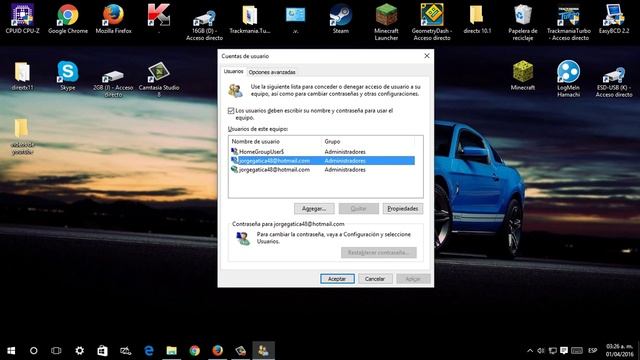The width and height of the screenshot is (640, 360).
Task: Click the Firefox icon on the taskbar
Action: tap(218, 350)
